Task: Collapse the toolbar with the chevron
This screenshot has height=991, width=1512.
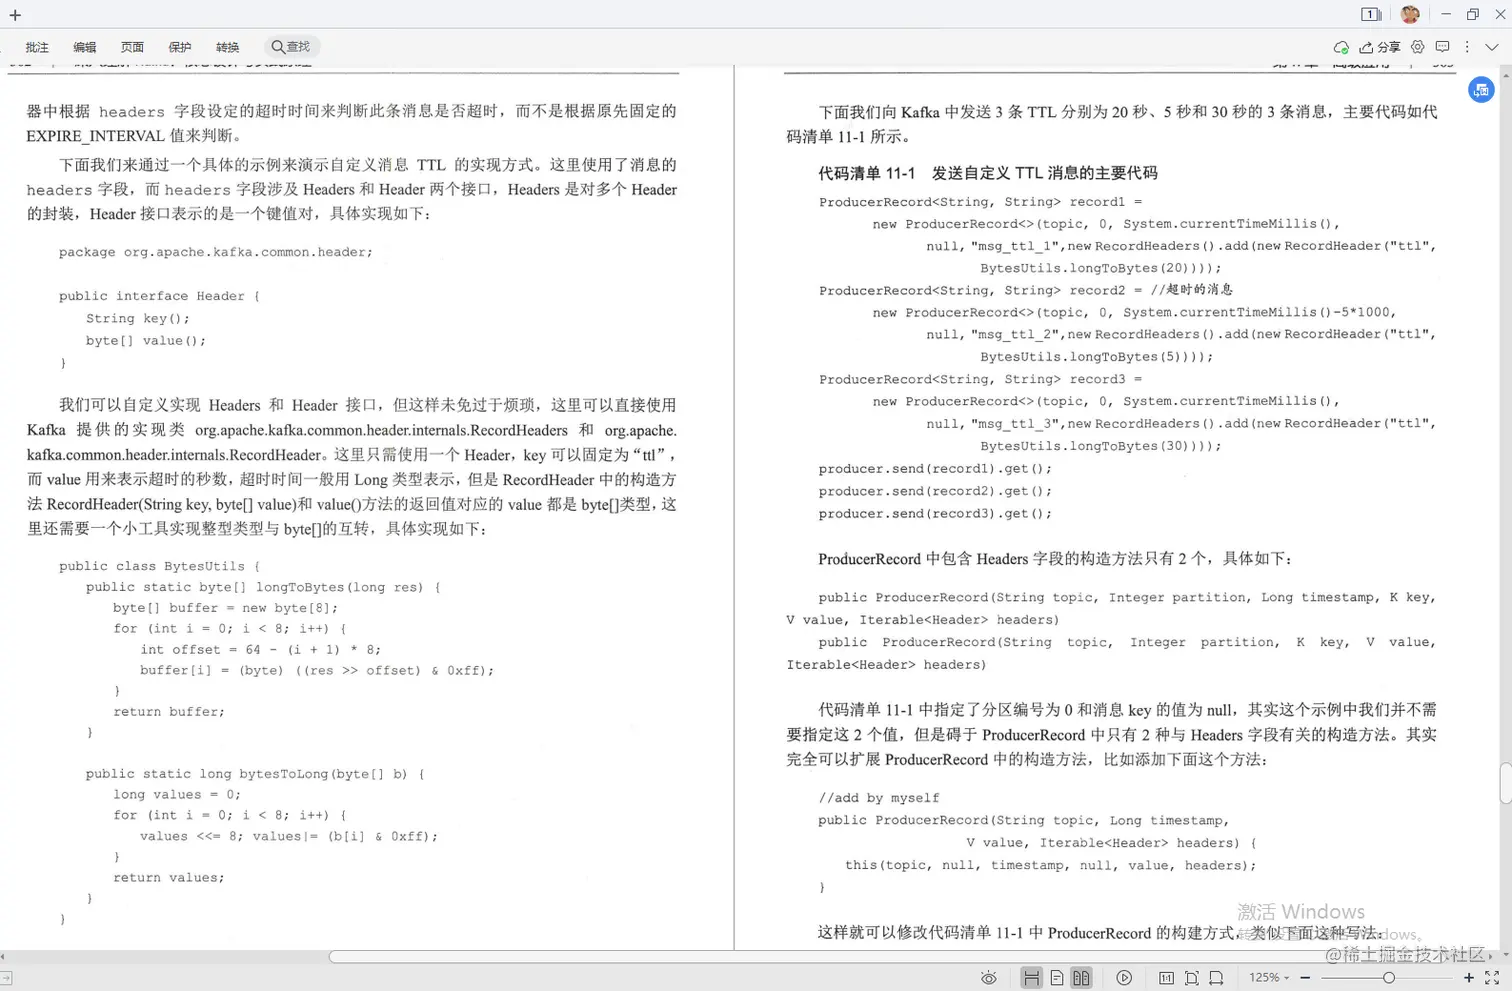Action: [x=1491, y=47]
